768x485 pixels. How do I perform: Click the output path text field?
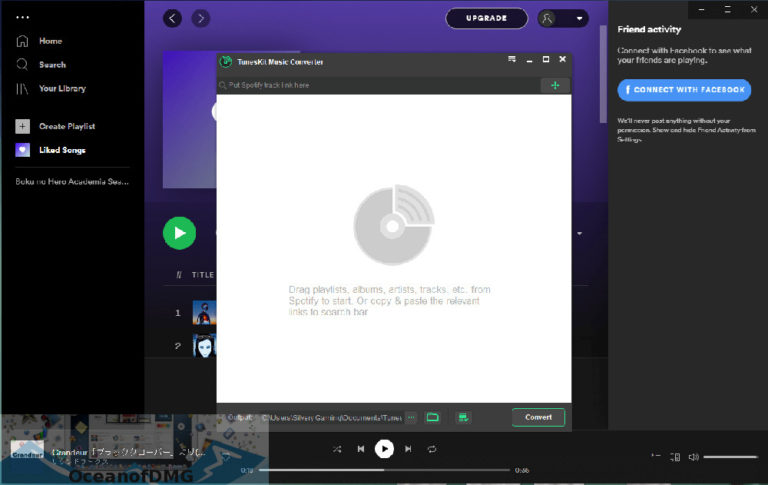332,418
